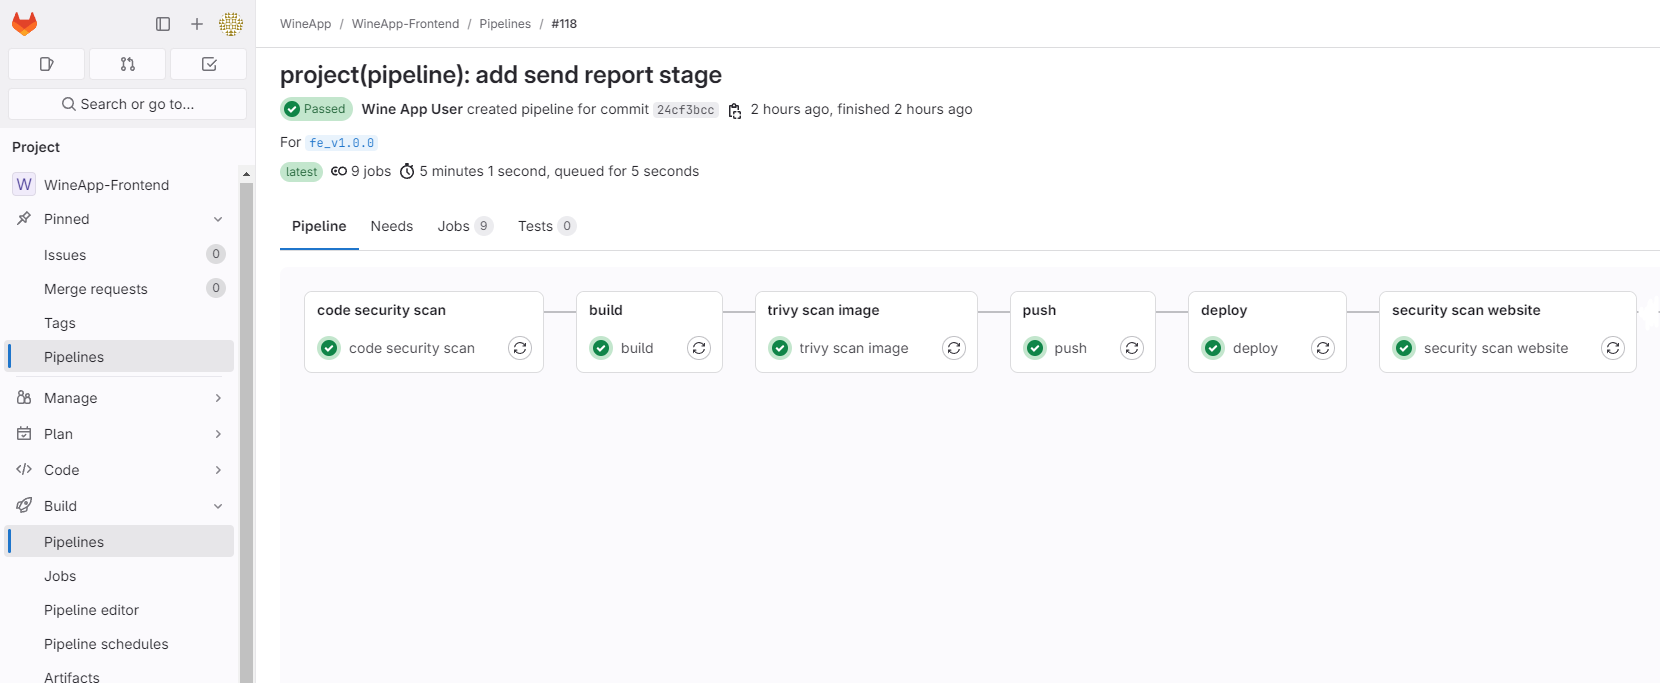This screenshot has height=683, width=1660.
Task: Expand the Manage menu
Action: click(x=218, y=398)
